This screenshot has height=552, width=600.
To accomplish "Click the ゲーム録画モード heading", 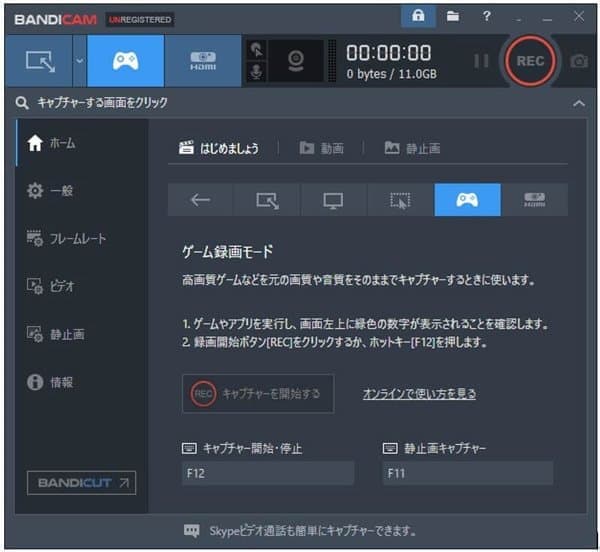I will pyautogui.click(x=228, y=252).
